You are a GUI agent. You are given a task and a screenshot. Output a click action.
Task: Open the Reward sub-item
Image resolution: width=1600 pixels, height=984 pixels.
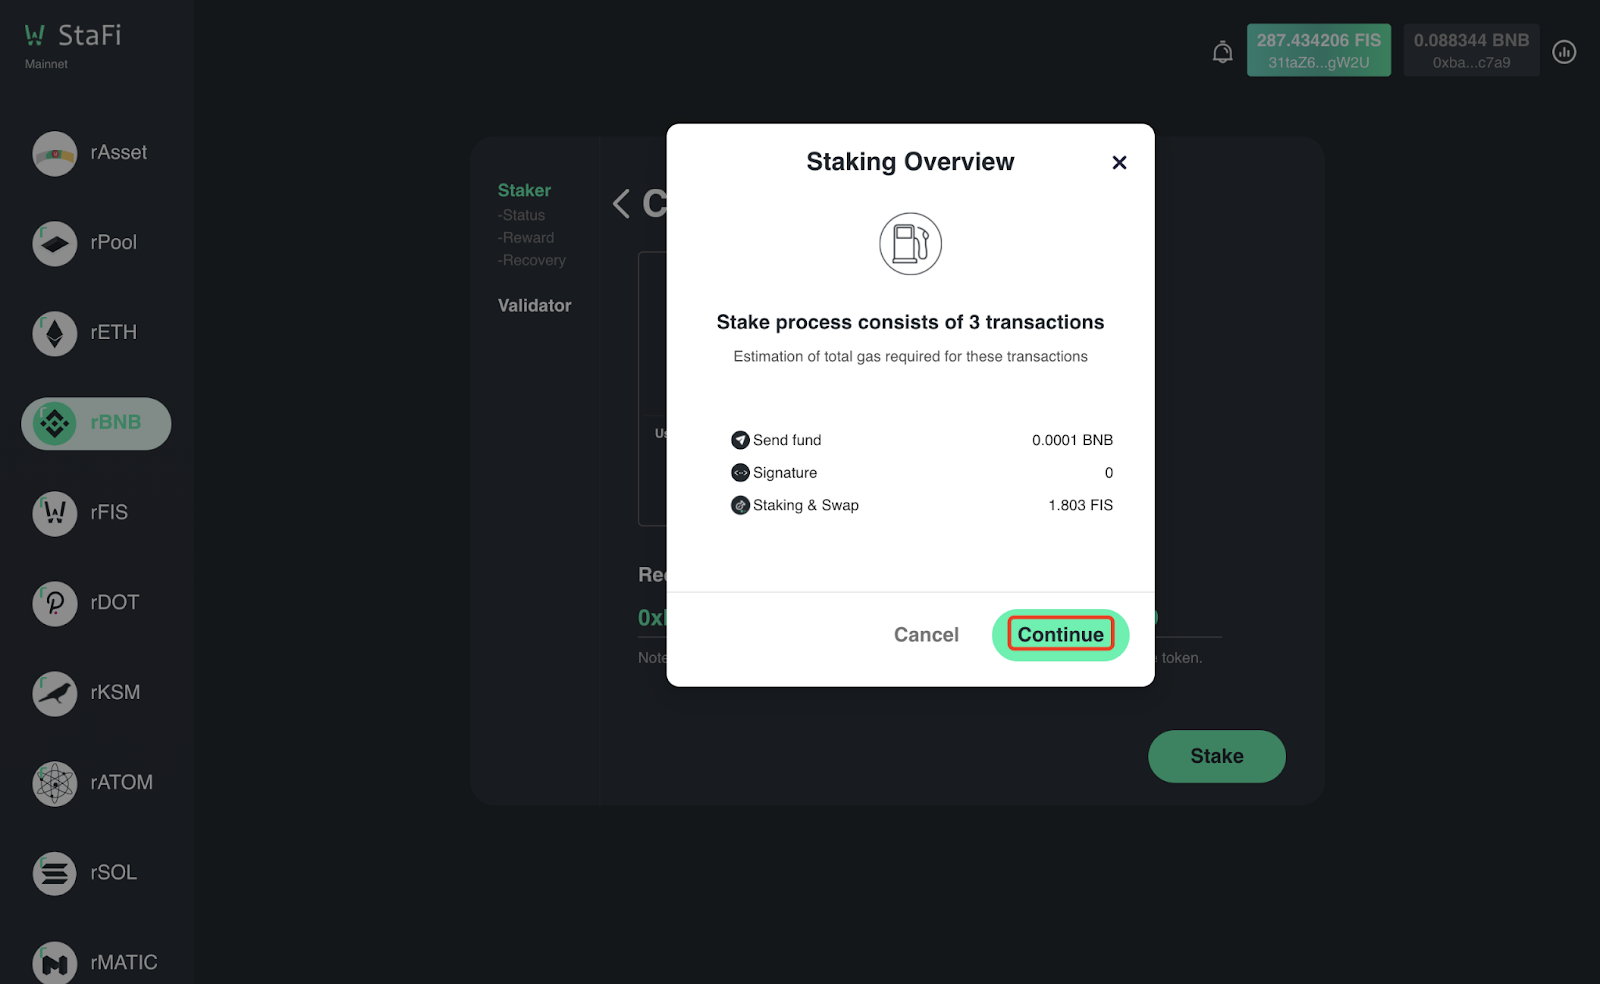click(526, 238)
